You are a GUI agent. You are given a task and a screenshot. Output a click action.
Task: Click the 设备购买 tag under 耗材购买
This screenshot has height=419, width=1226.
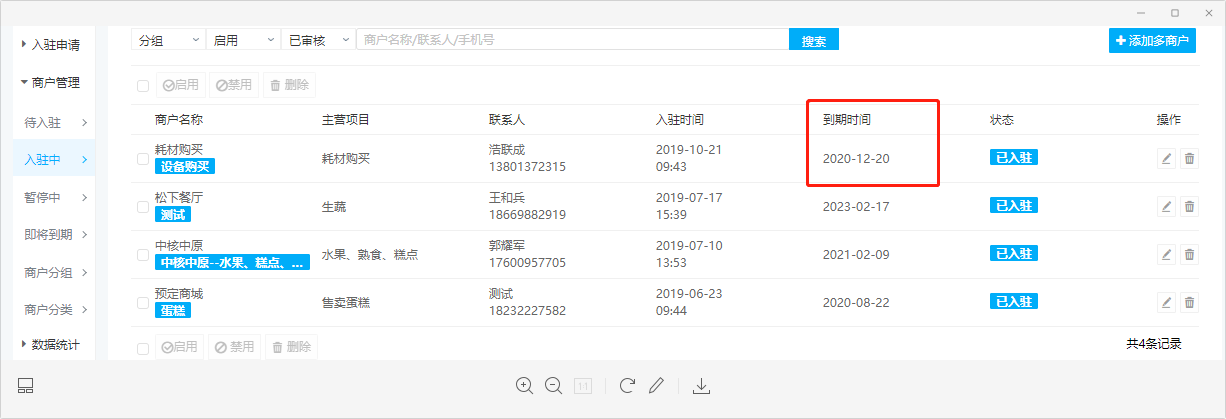[186, 167]
